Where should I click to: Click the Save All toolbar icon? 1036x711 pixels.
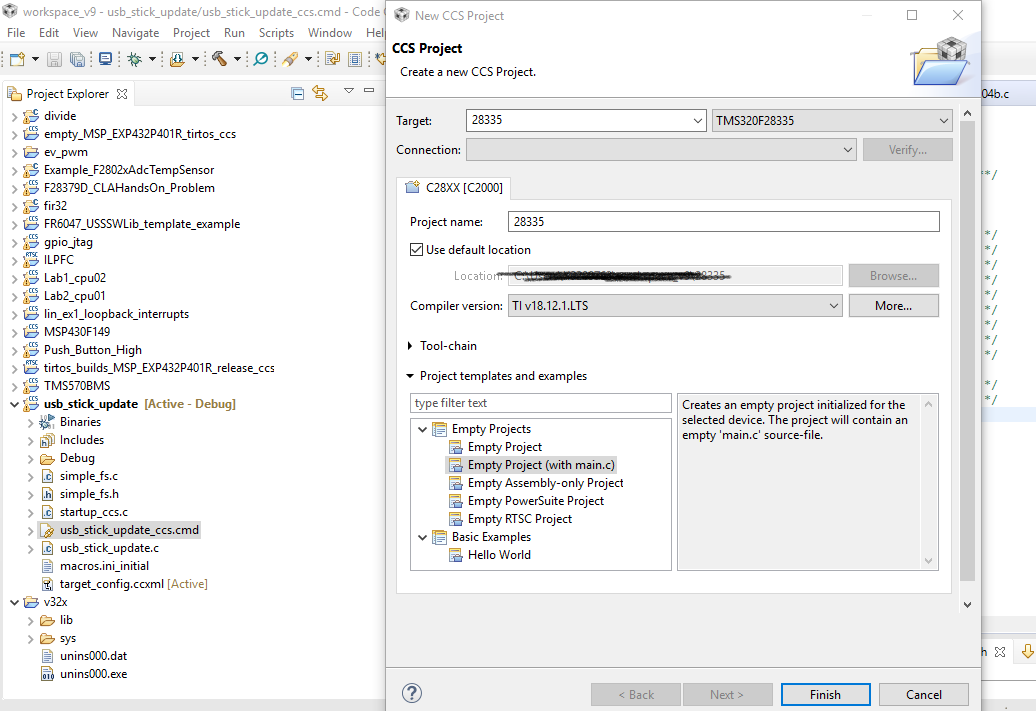click(x=77, y=59)
